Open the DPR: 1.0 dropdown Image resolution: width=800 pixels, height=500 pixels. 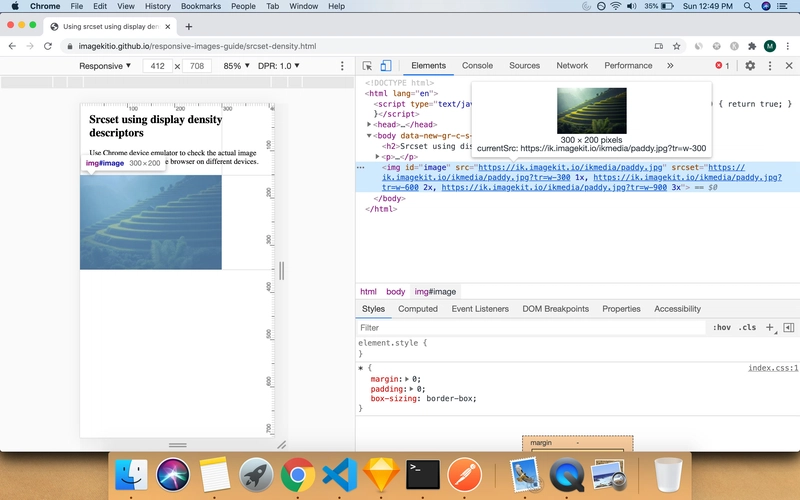click(x=279, y=66)
